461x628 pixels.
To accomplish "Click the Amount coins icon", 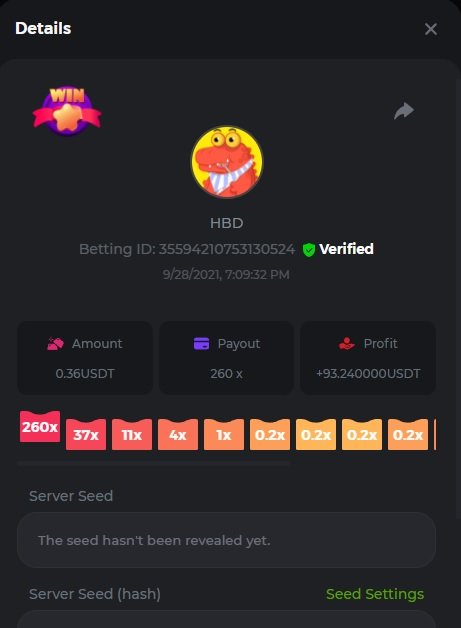I will click(x=55, y=344).
